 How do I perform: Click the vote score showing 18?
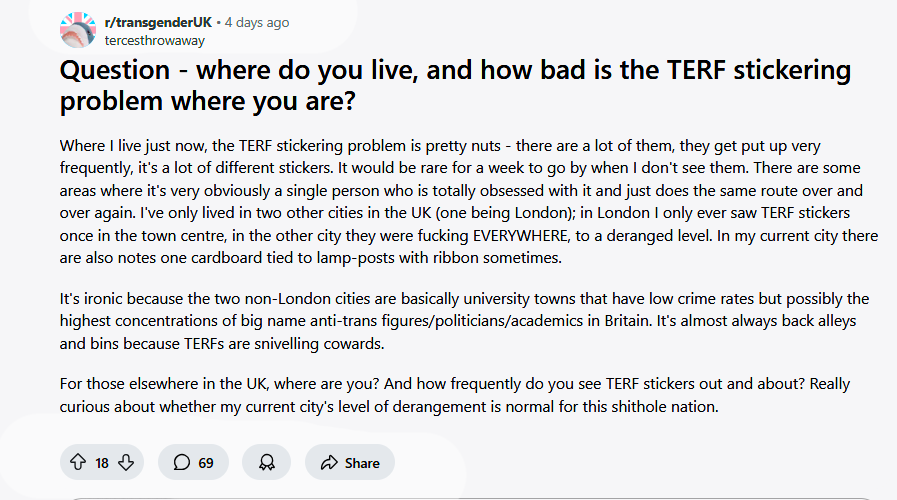click(102, 463)
